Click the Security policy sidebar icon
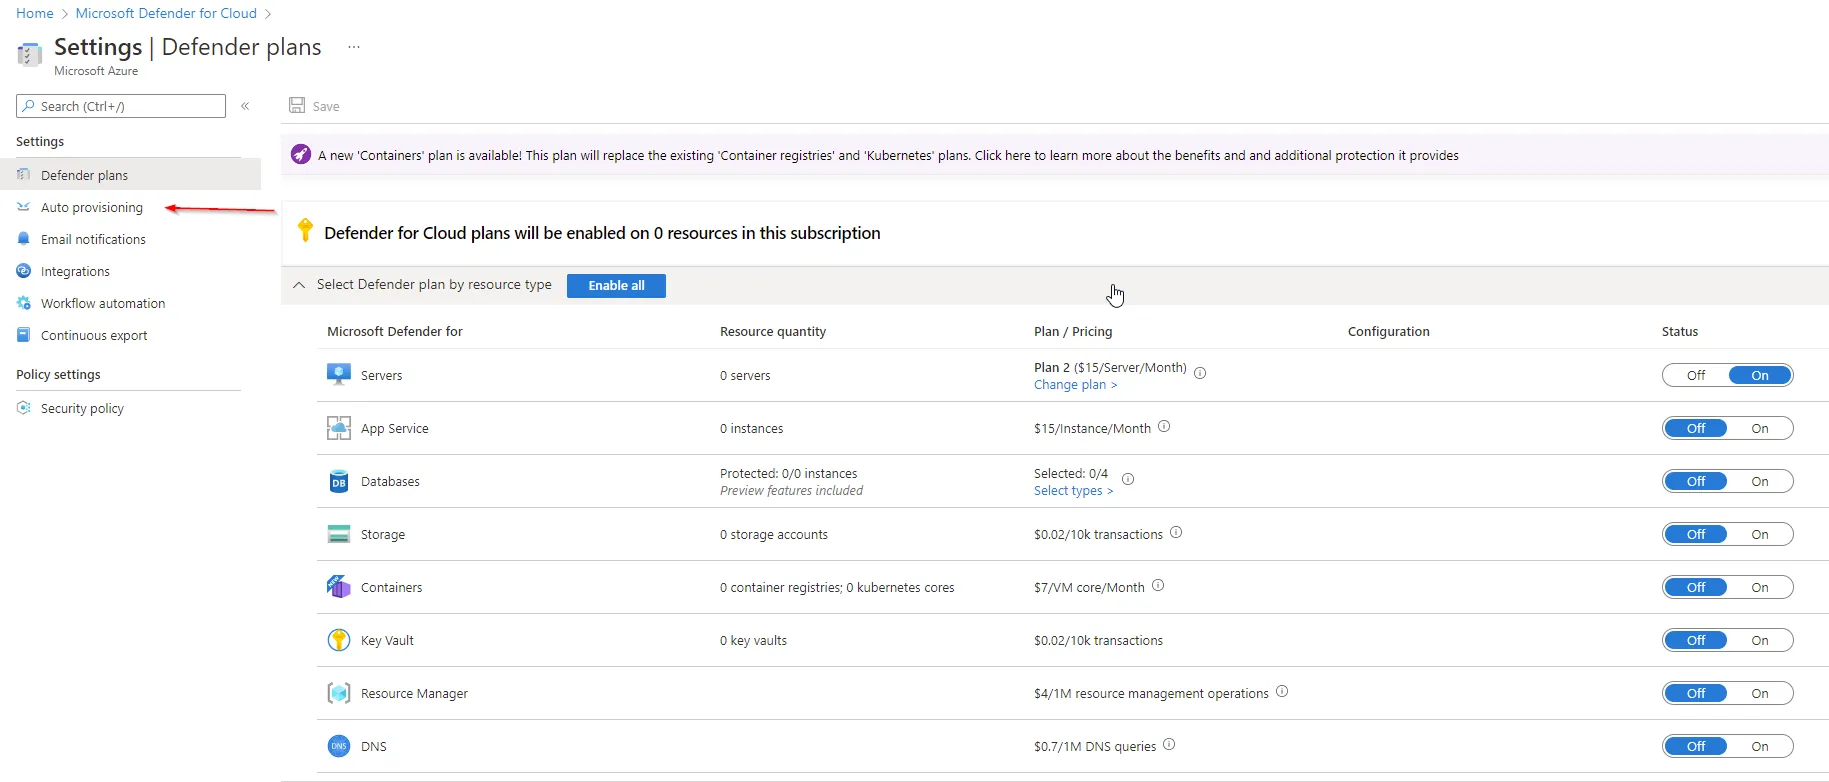1829x782 pixels. pos(24,408)
